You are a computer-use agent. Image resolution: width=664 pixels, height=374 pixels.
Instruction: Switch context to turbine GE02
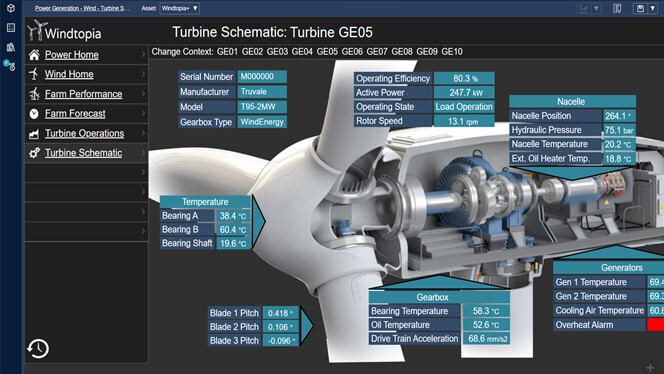[x=252, y=52]
